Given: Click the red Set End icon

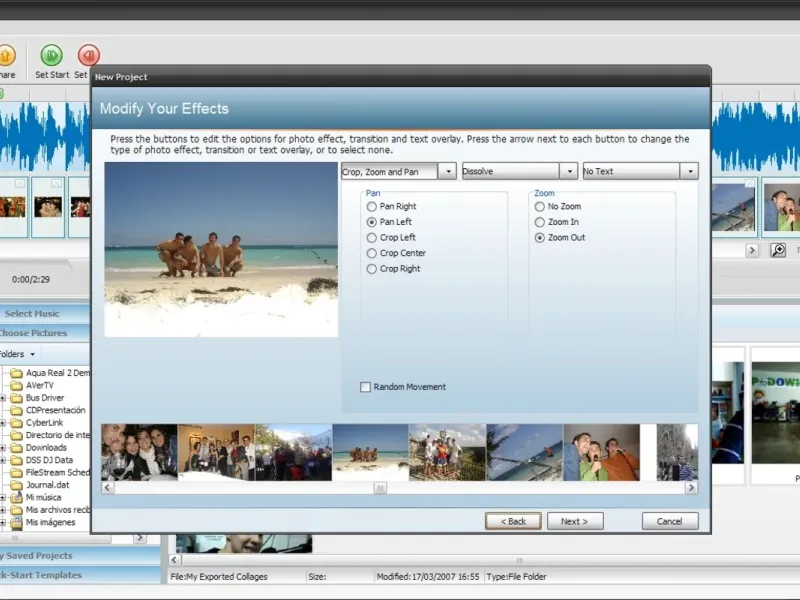Looking at the screenshot, I should 88,55.
